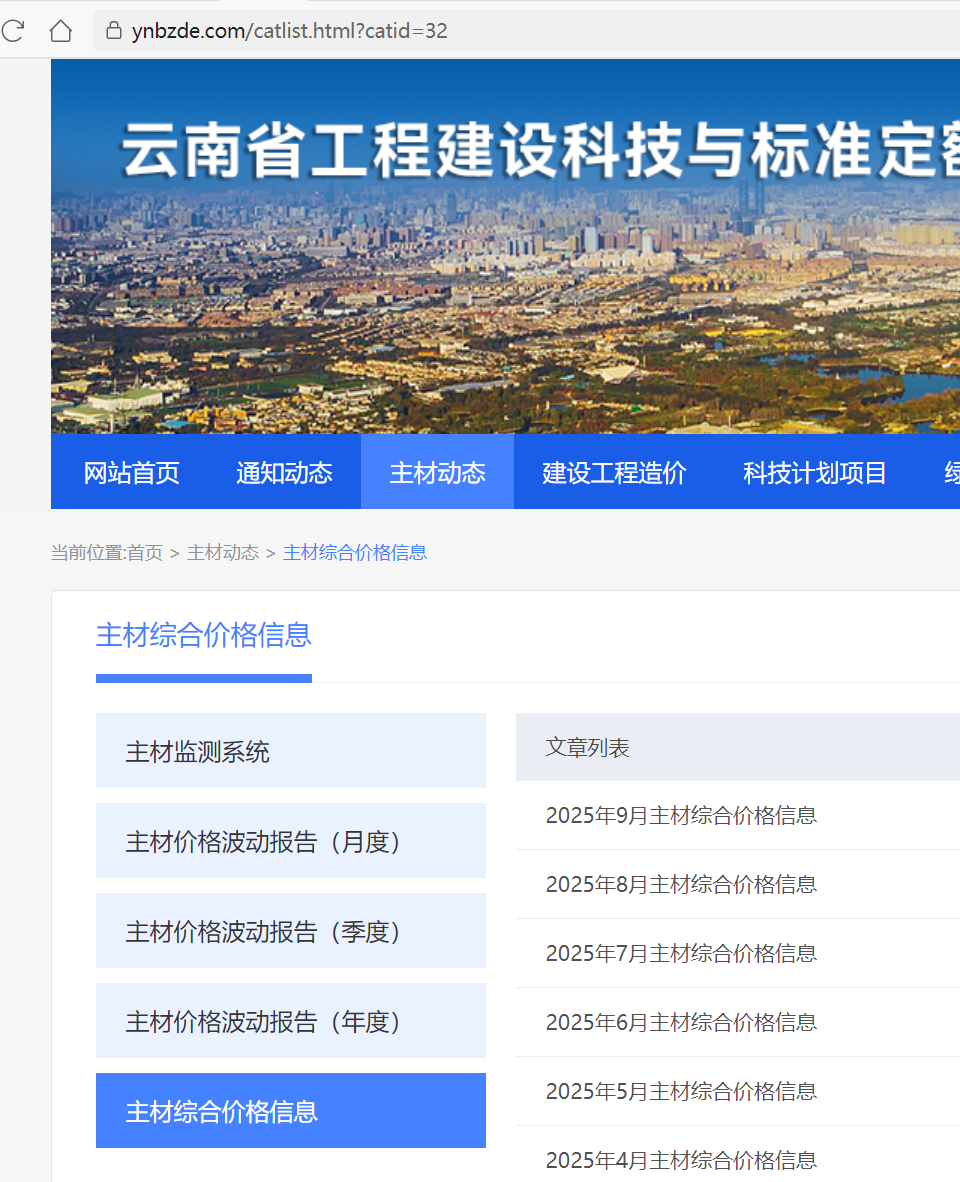960x1182 pixels.
Task: Open 主材价格波动报告（季度）sidebar item
Action: pyautogui.click(x=291, y=931)
